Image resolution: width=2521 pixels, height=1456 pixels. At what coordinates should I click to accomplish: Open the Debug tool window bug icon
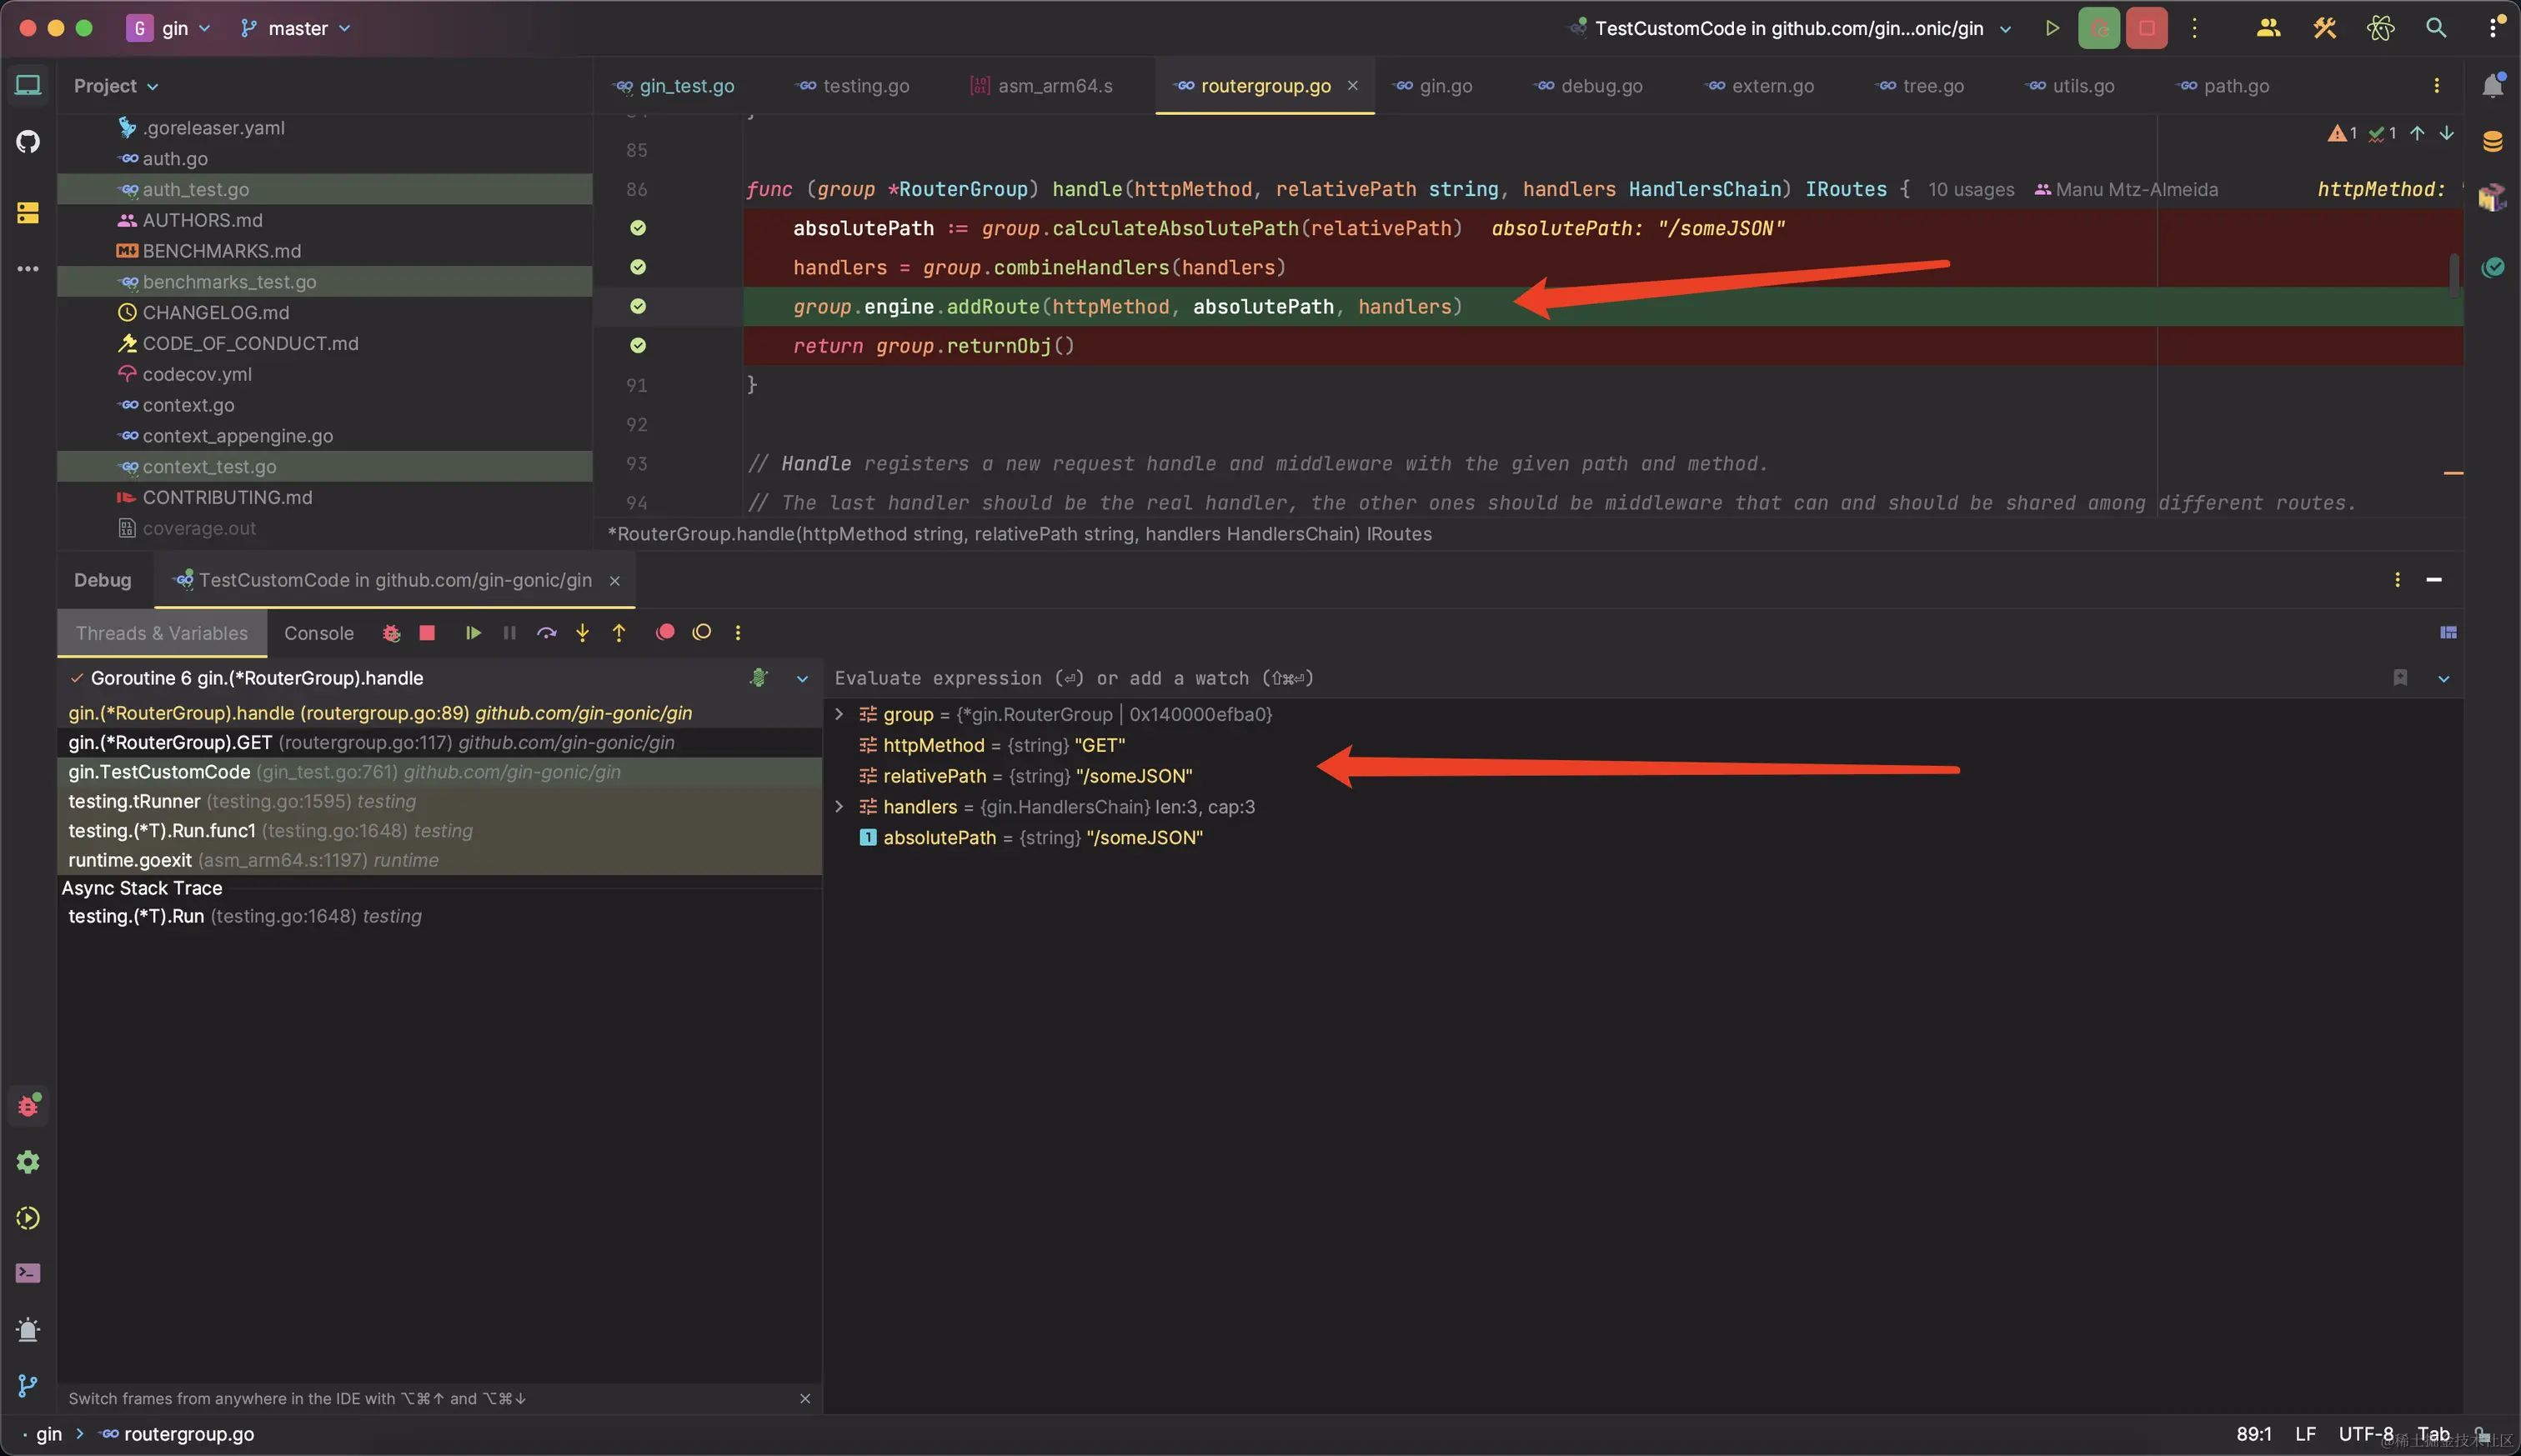[x=28, y=1105]
